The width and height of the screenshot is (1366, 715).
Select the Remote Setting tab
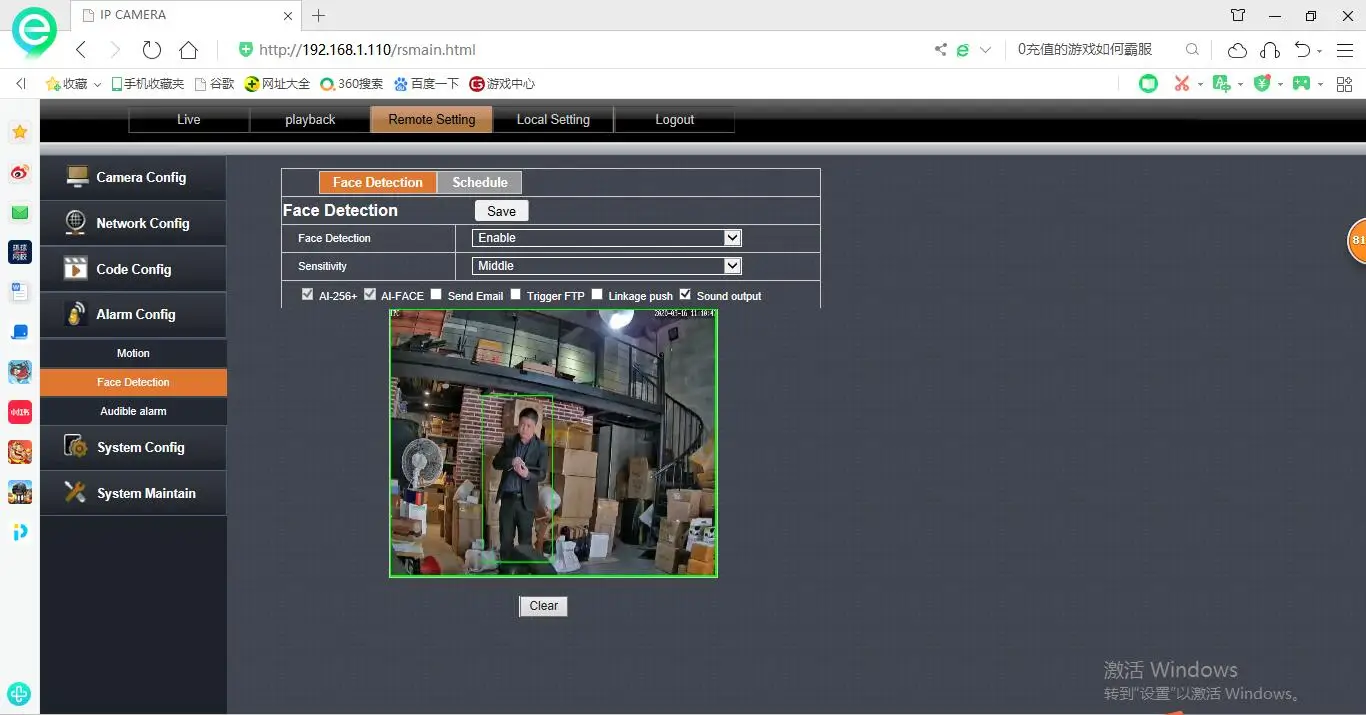point(432,119)
